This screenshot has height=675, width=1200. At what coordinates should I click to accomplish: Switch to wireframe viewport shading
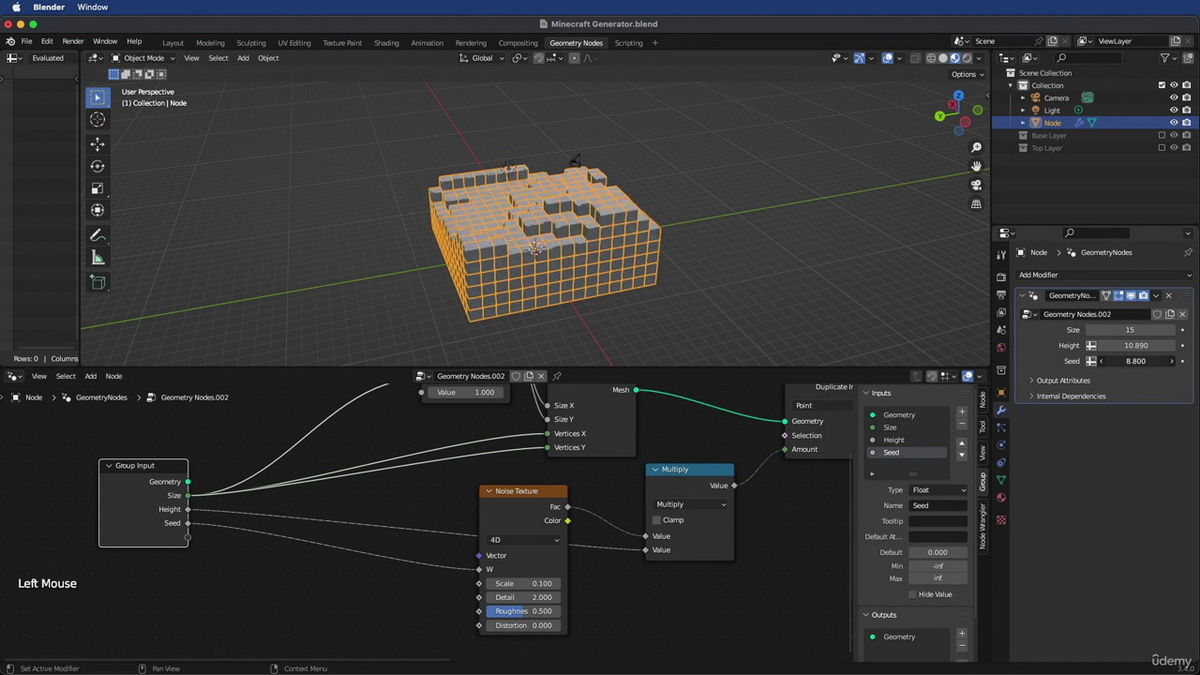(x=931, y=58)
